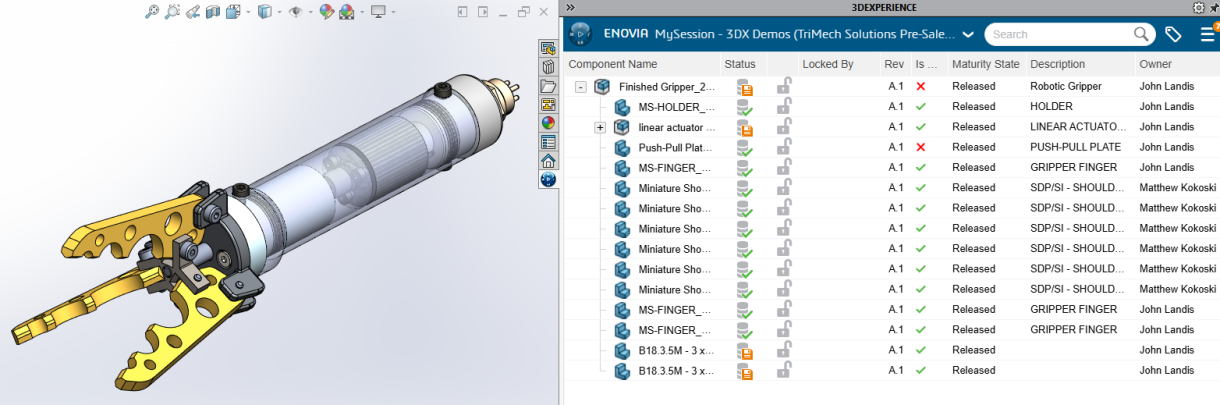1220x405 pixels.
Task: Click the Zoom to Fit view icon
Action: coord(152,12)
